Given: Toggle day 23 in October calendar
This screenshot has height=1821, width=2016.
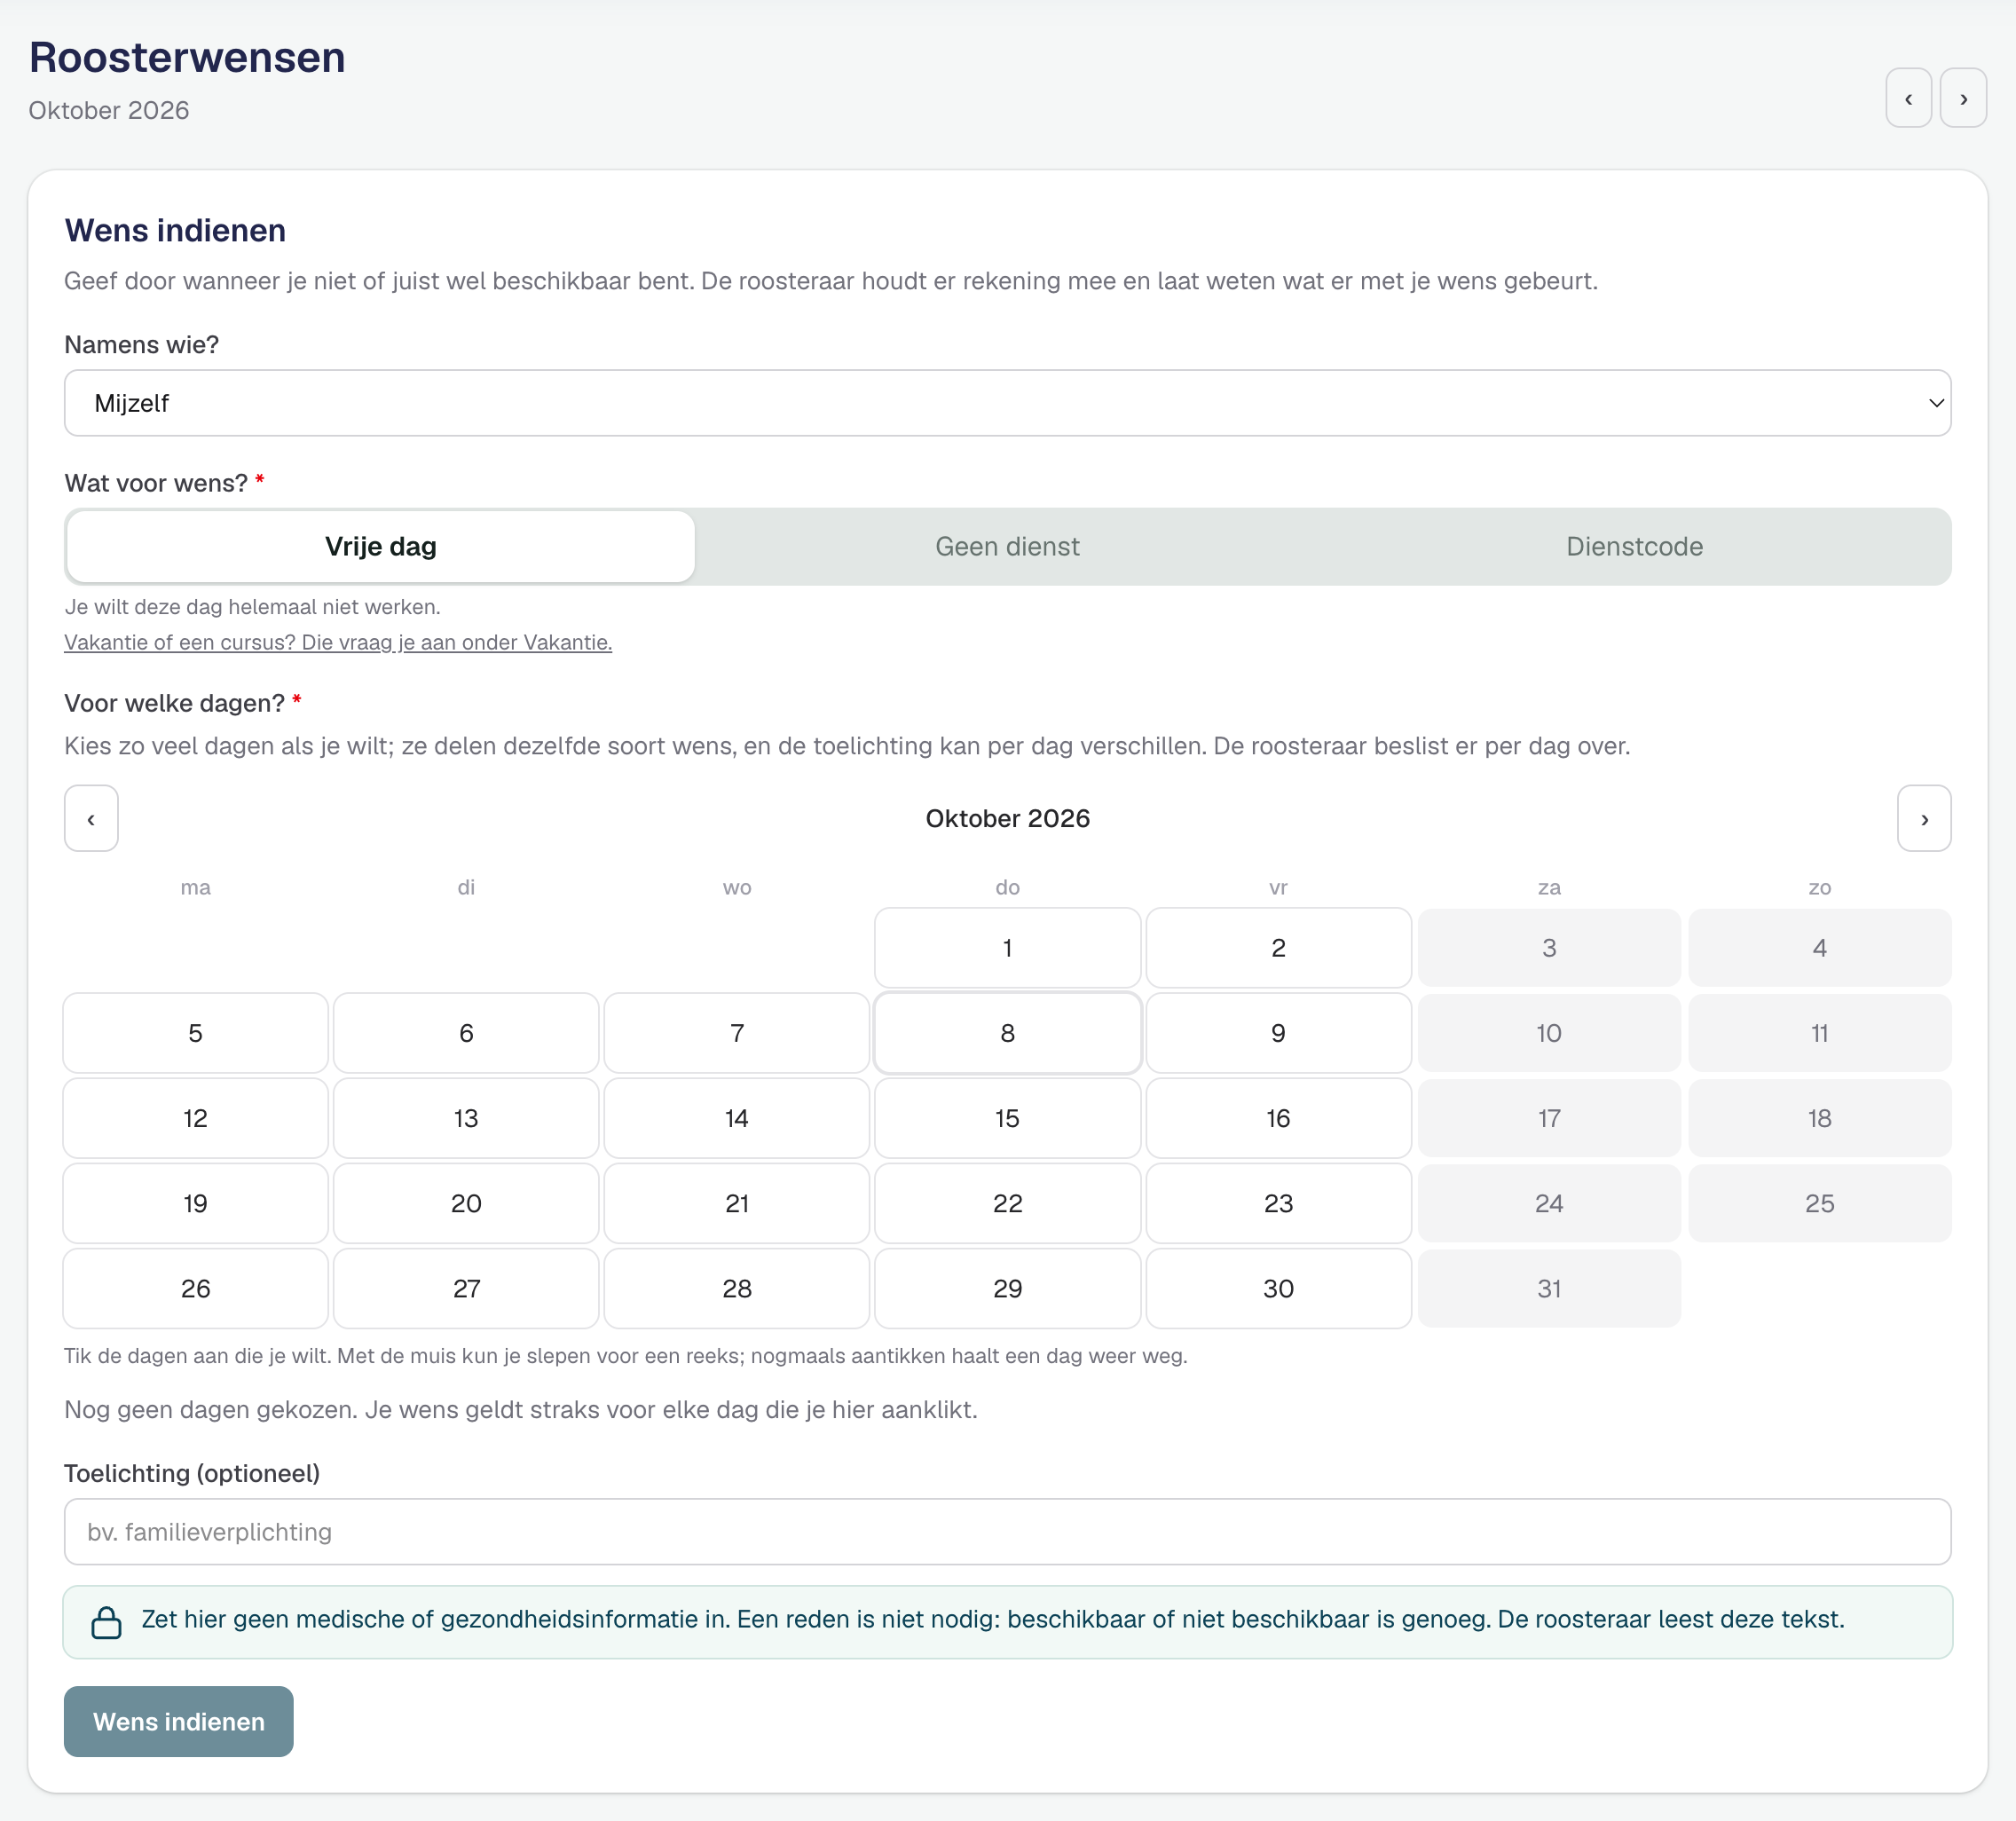Looking at the screenshot, I should pos(1278,1203).
